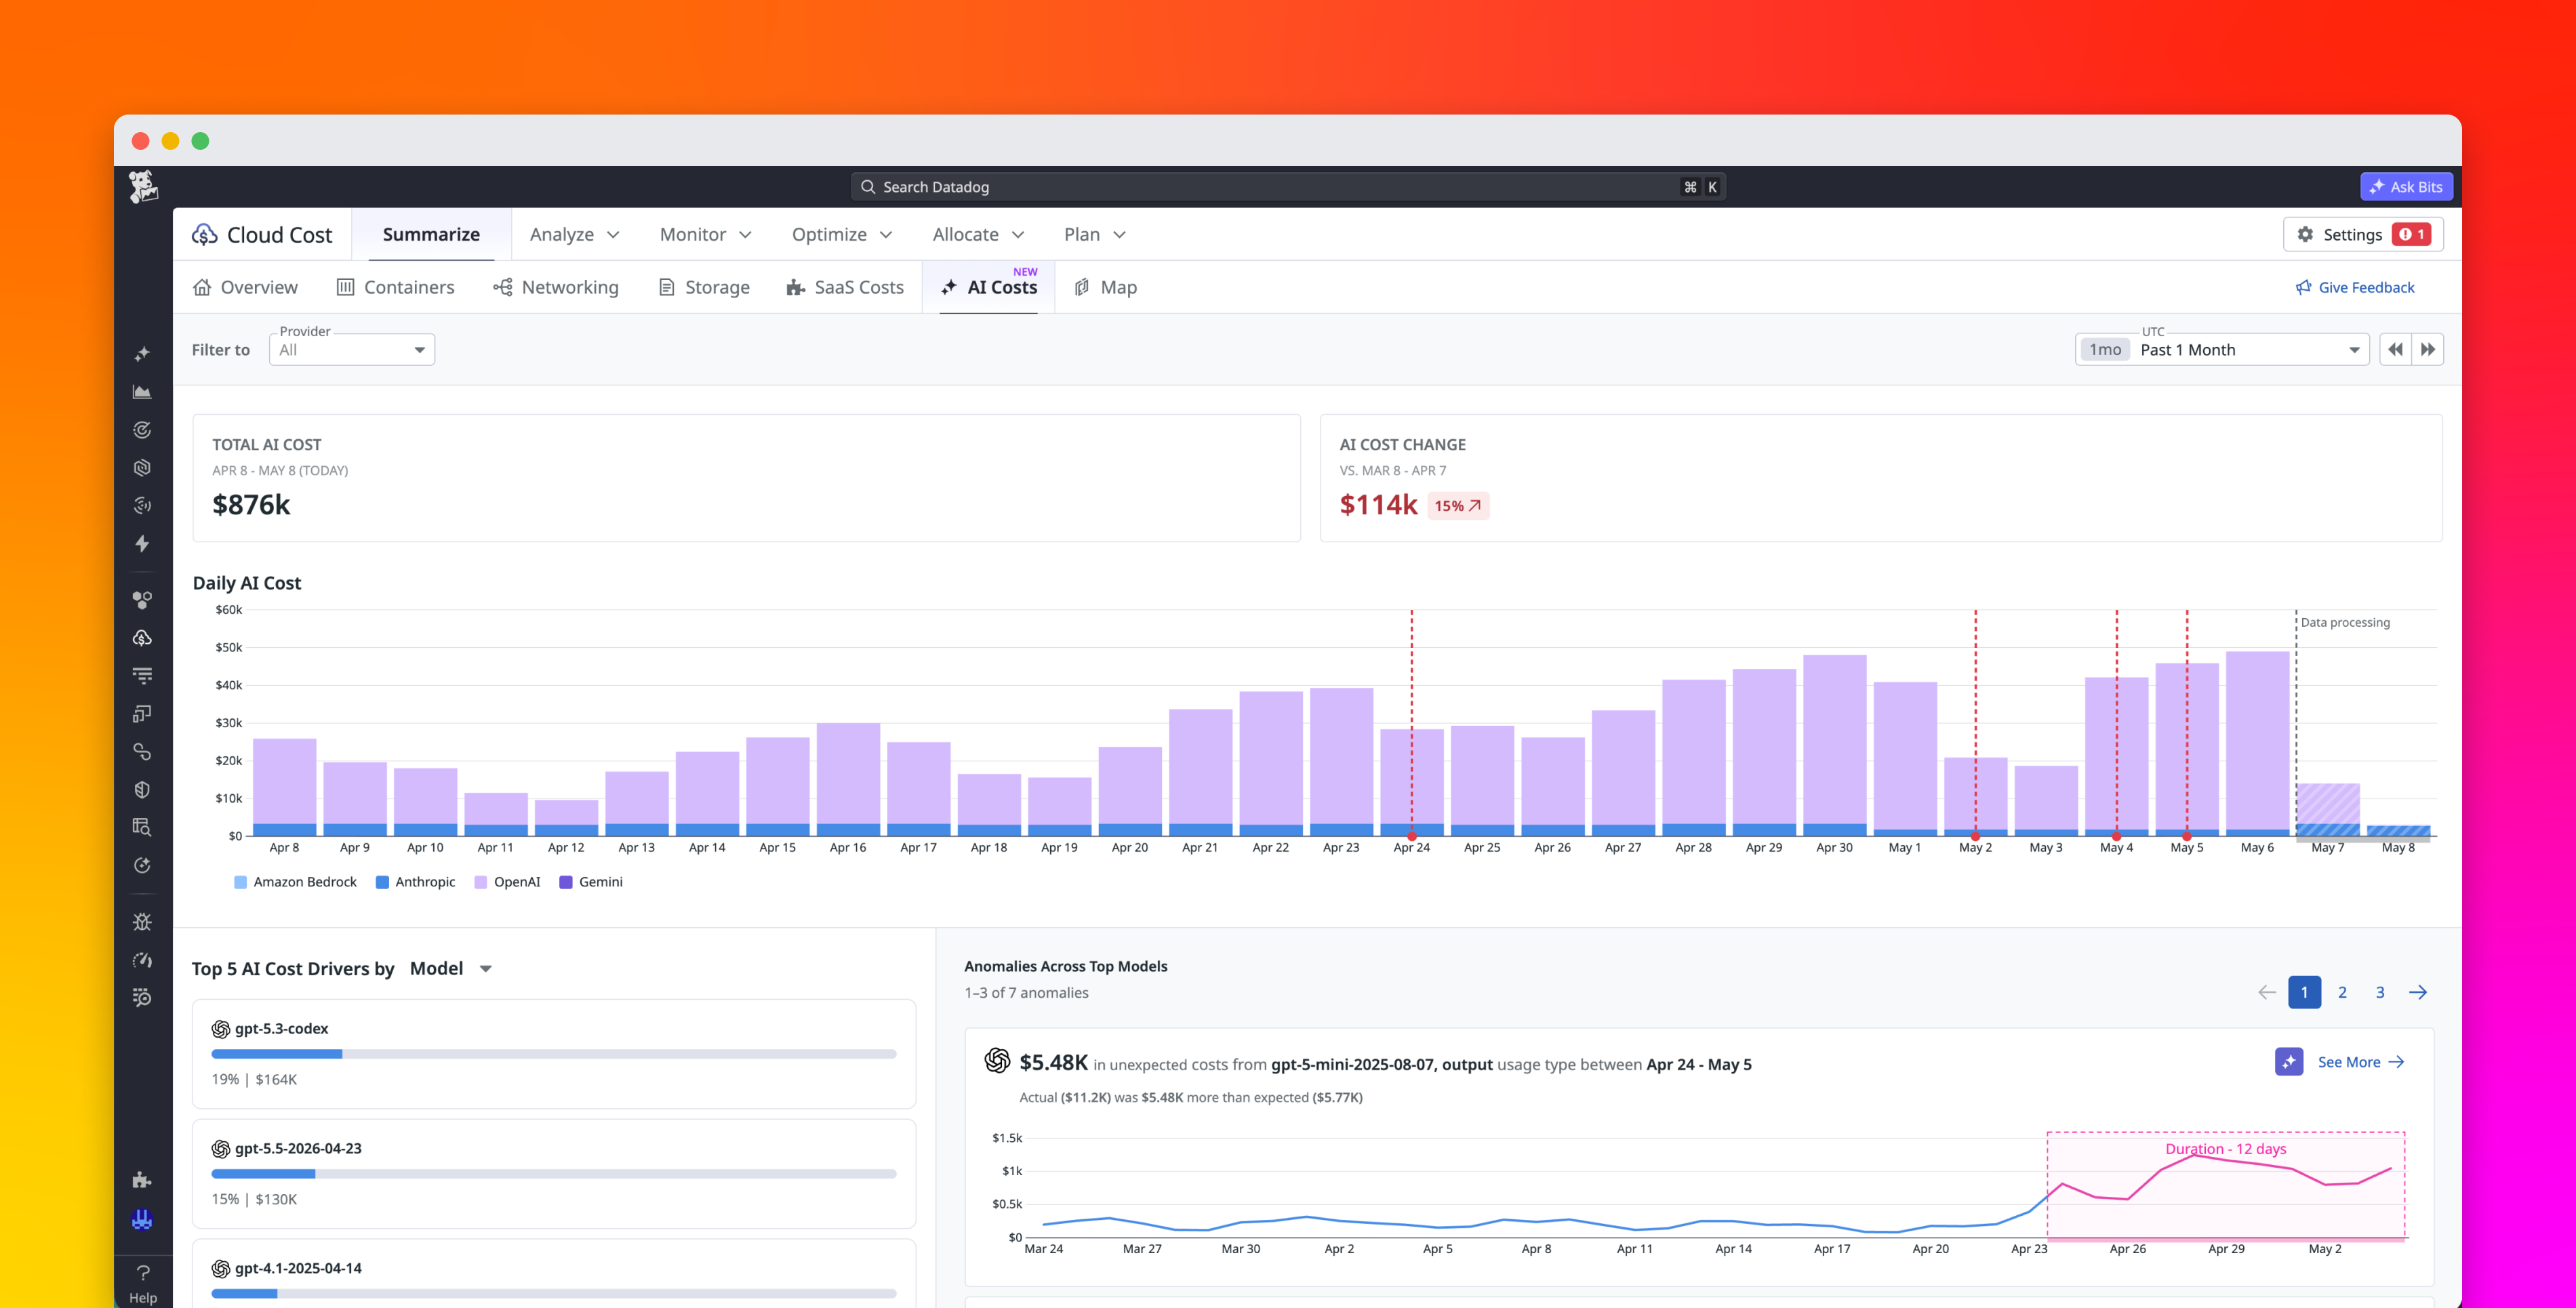
Task: Open the shield security sidebar icon
Action: coord(142,790)
